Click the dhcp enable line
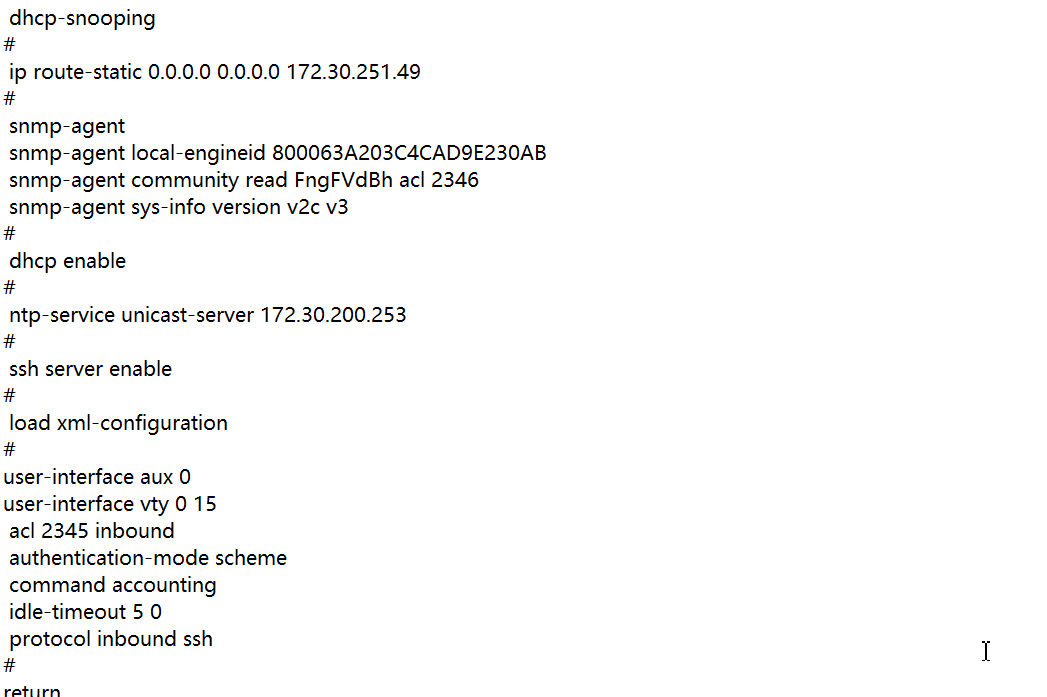The image size is (1047, 697). coord(67,261)
